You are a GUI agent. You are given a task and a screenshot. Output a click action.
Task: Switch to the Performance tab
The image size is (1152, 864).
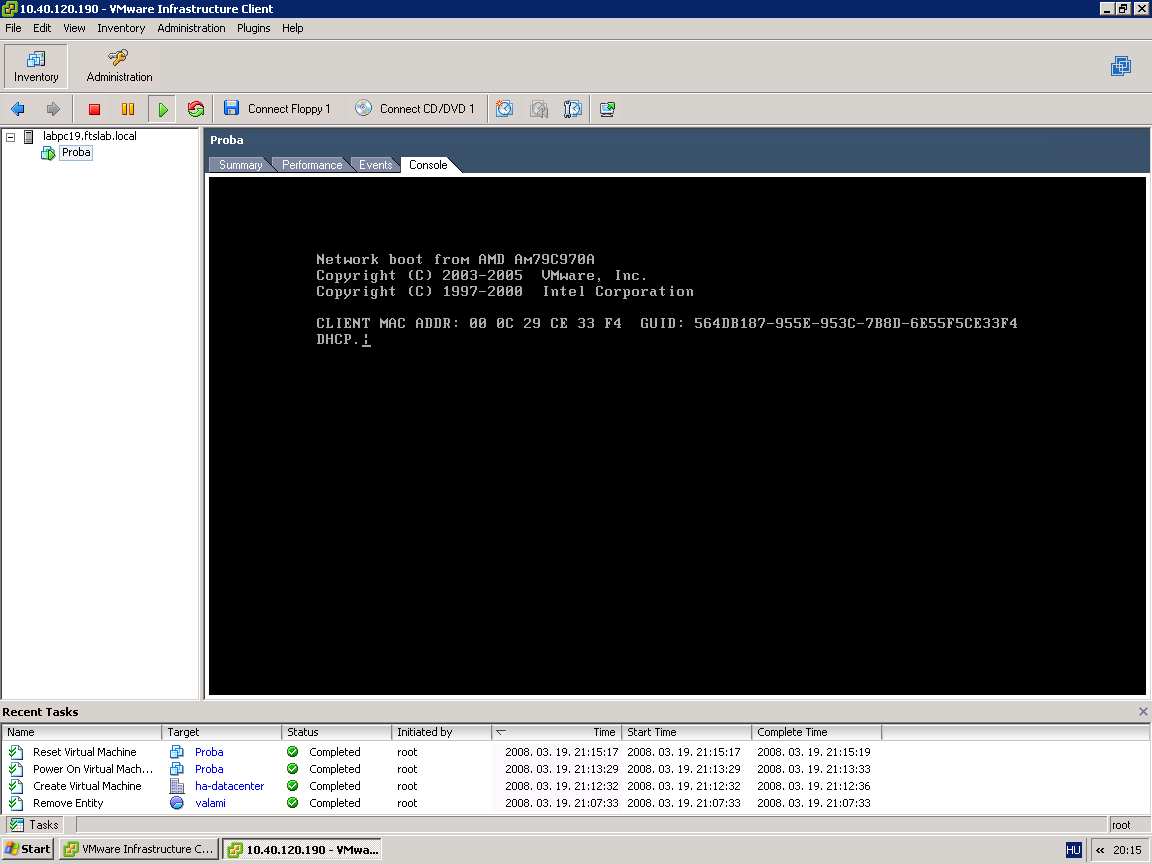(x=312, y=165)
